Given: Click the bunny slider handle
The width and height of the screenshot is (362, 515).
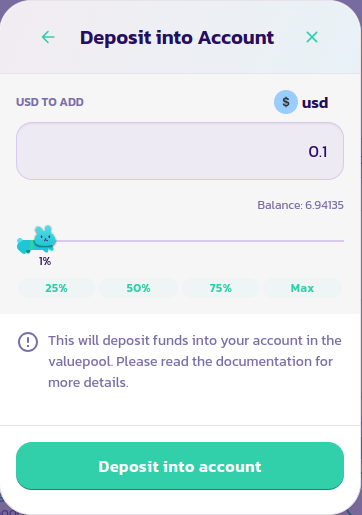Looking at the screenshot, I should pyautogui.click(x=45, y=239).
